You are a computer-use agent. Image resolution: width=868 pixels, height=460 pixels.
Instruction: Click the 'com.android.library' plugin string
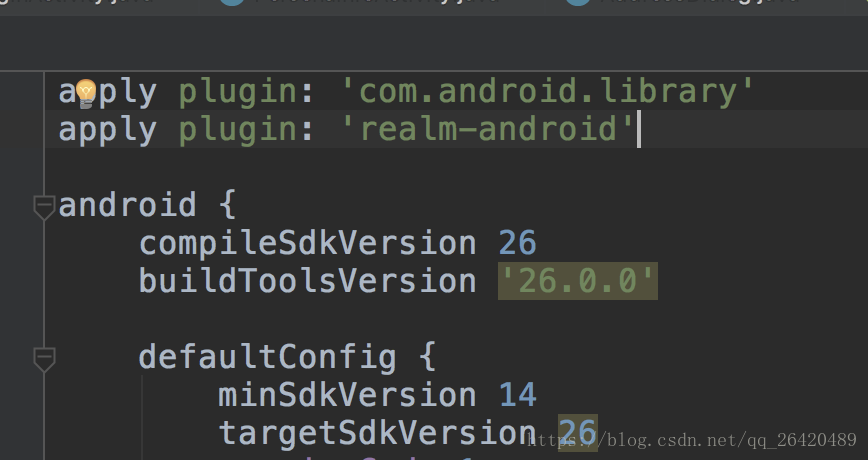(548, 91)
